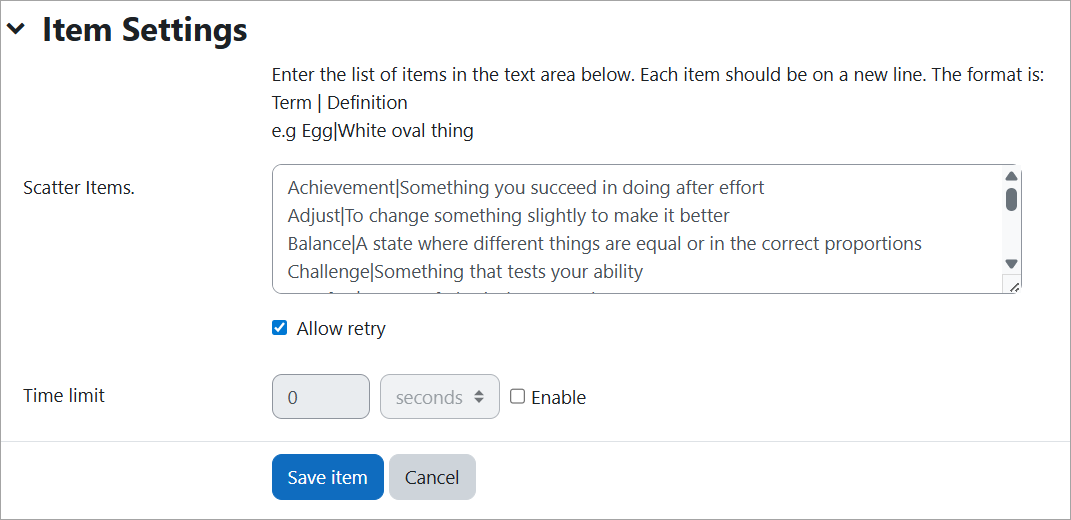
Task: Open the seconds unit dropdown
Action: coord(440,397)
